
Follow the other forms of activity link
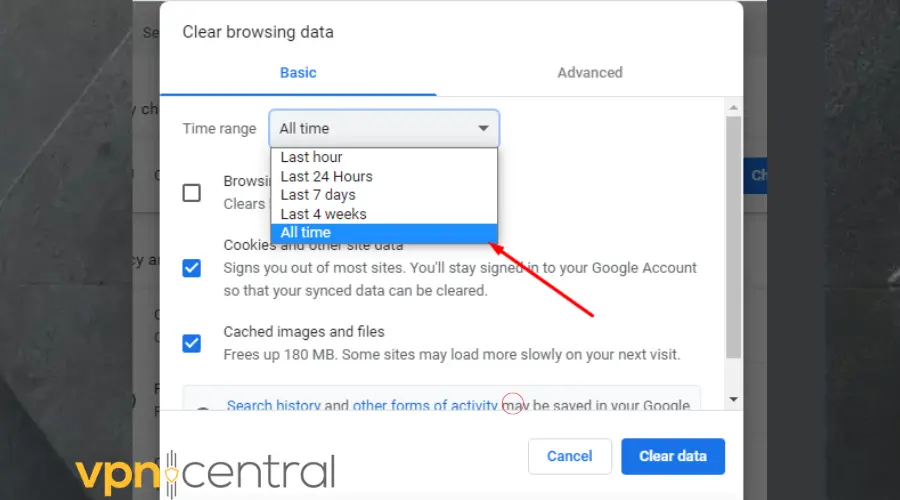[425, 406]
